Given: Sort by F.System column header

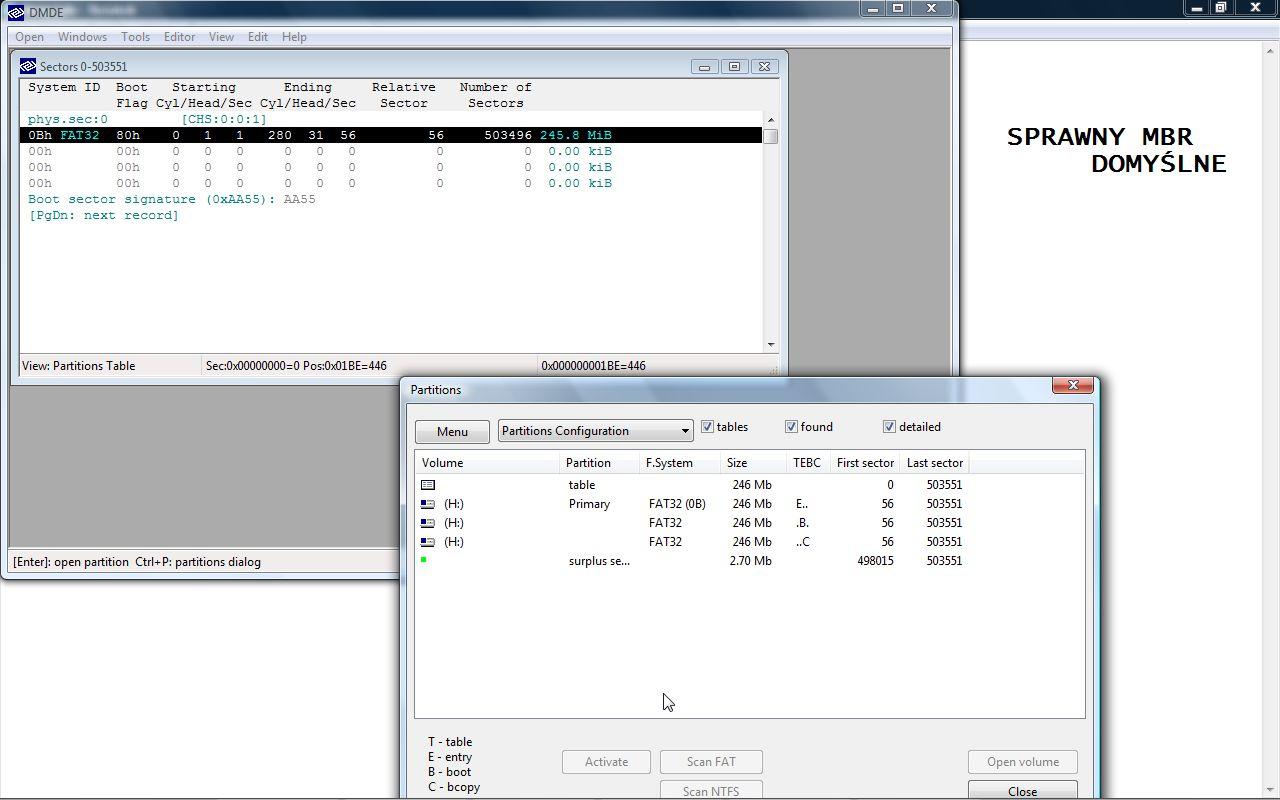Looking at the screenshot, I should coord(680,463).
